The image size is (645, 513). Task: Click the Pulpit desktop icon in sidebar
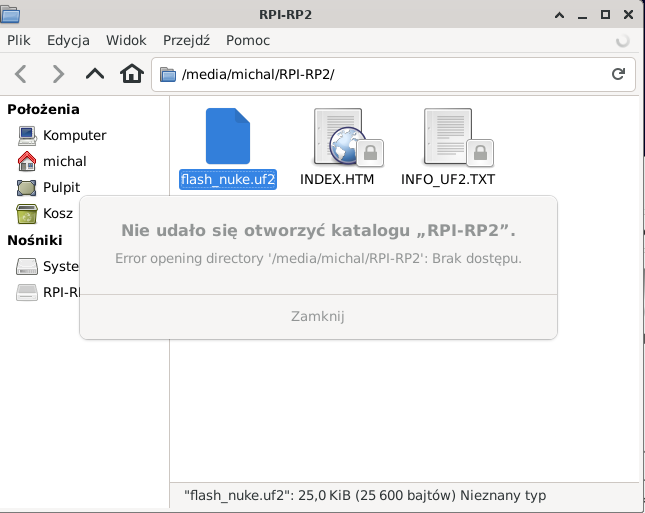27,188
